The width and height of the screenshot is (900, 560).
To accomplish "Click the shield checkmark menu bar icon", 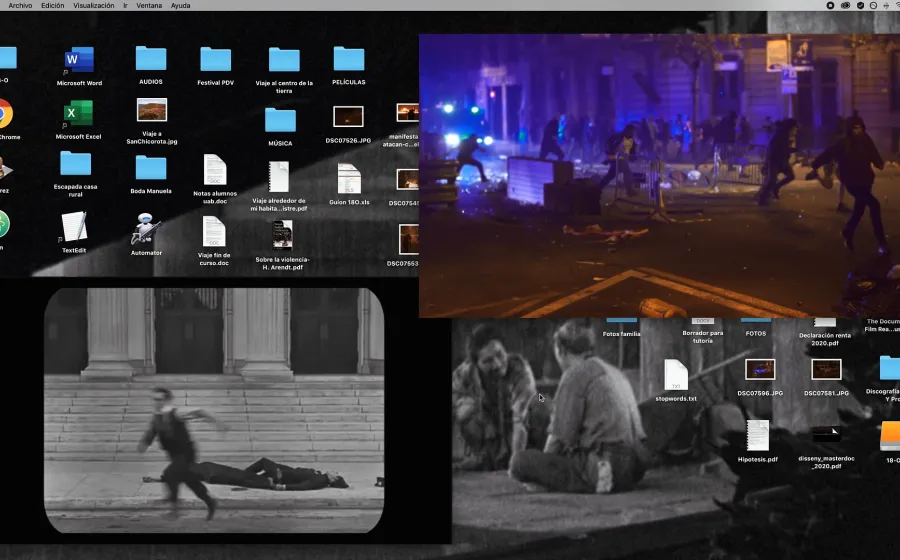I will [860, 5].
